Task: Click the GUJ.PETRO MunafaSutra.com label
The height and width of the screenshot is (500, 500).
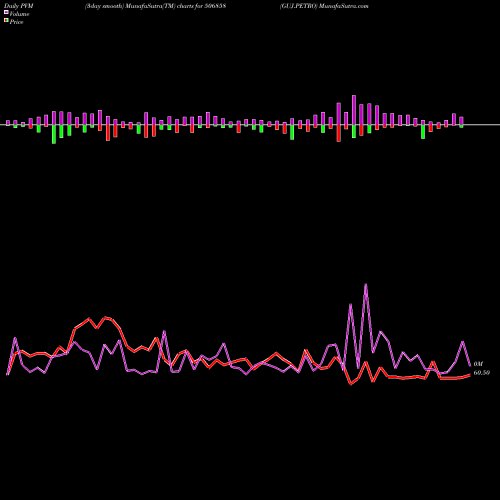Action: coord(324,6)
